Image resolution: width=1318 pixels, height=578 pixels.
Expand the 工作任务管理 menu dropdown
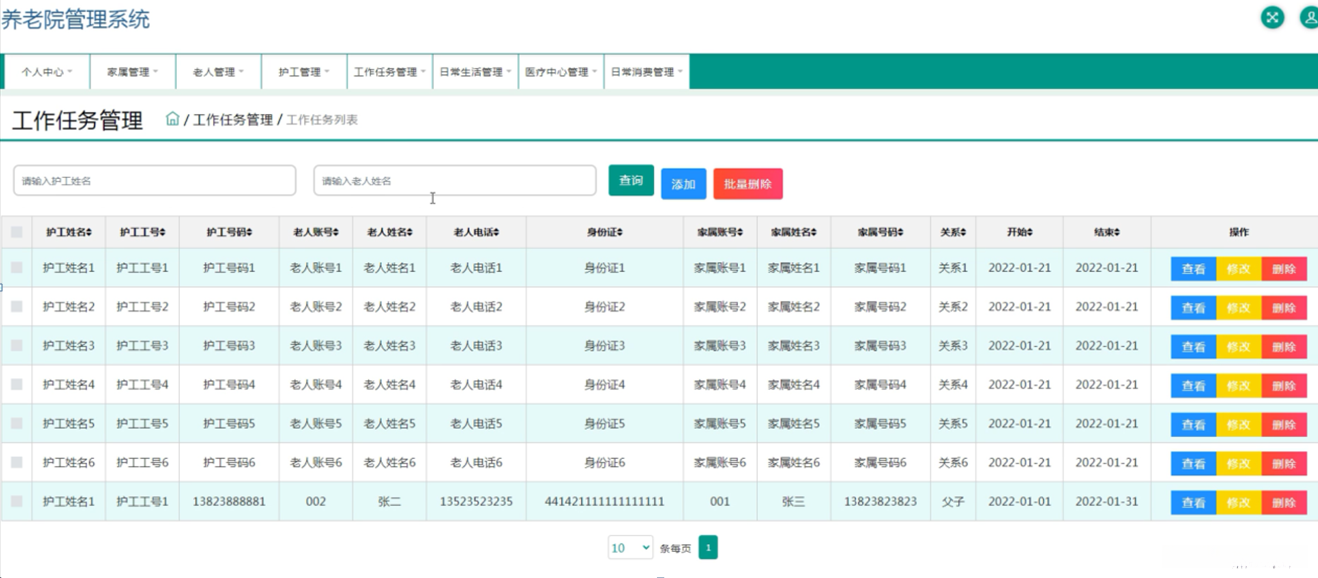[389, 72]
